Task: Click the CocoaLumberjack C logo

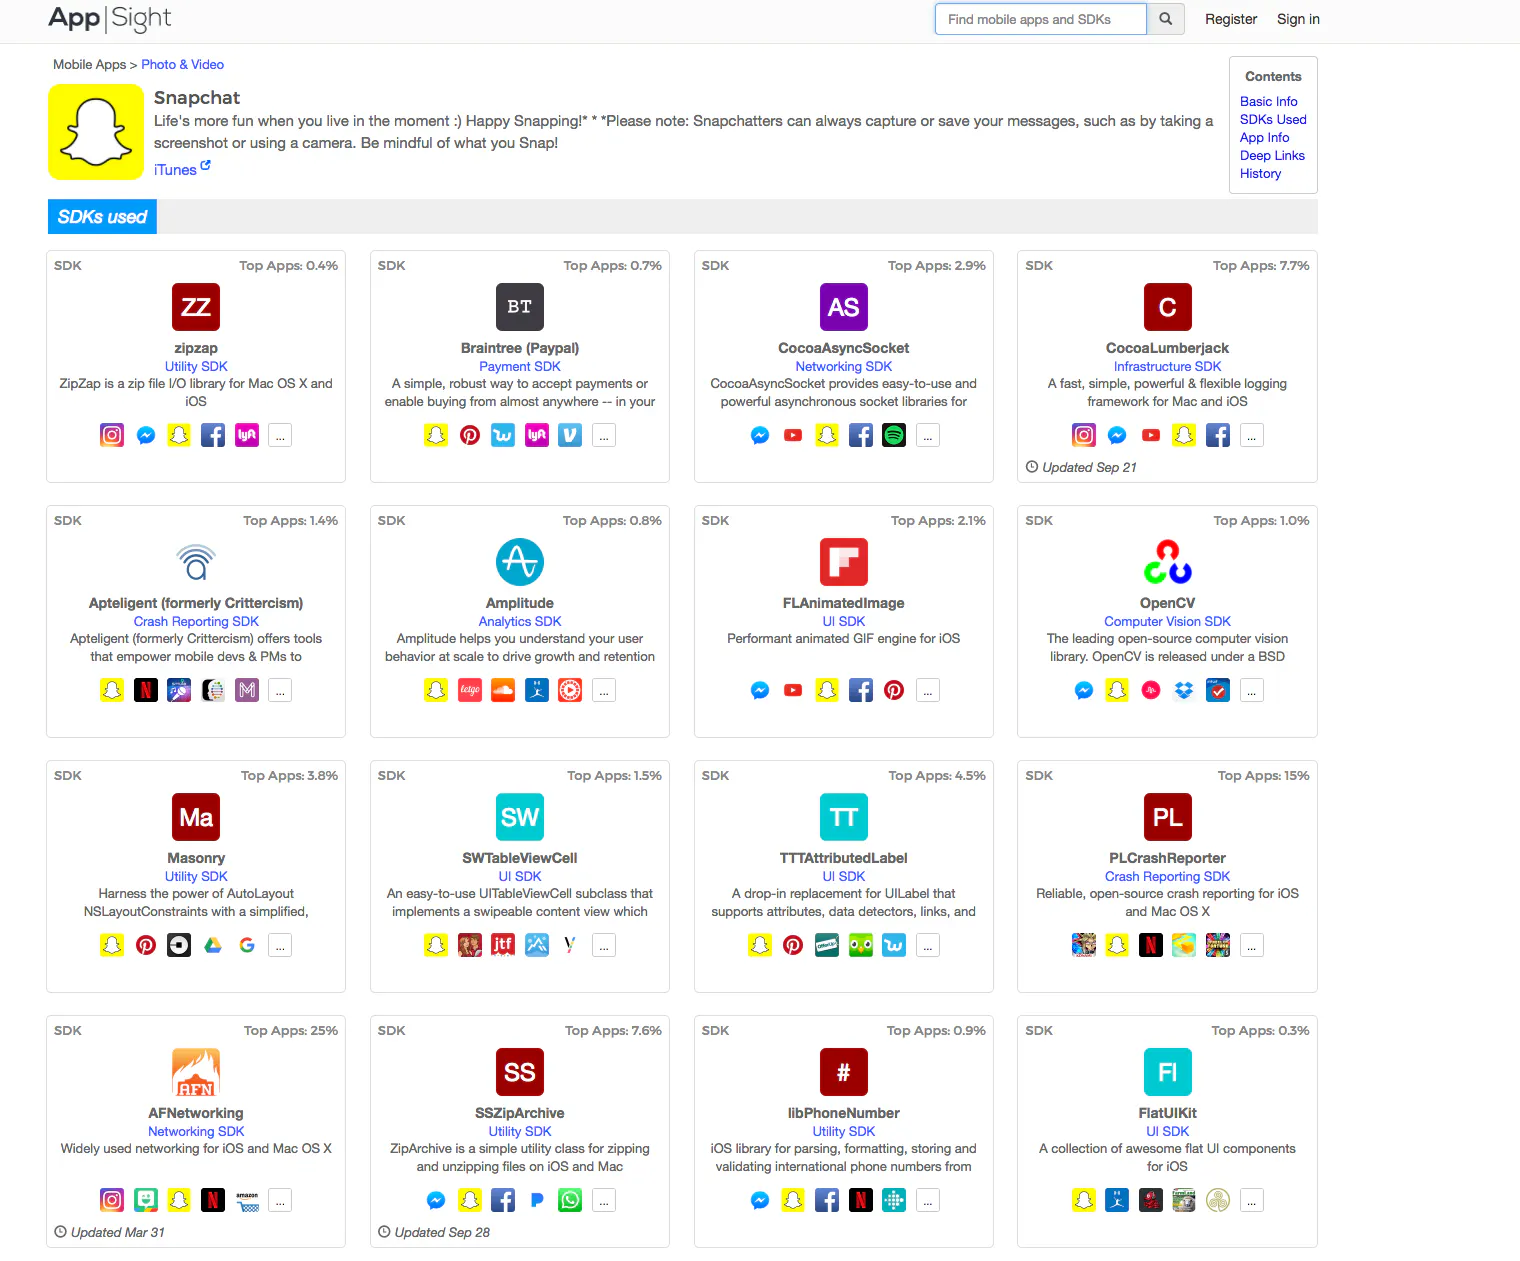Action: [1168, 307]
